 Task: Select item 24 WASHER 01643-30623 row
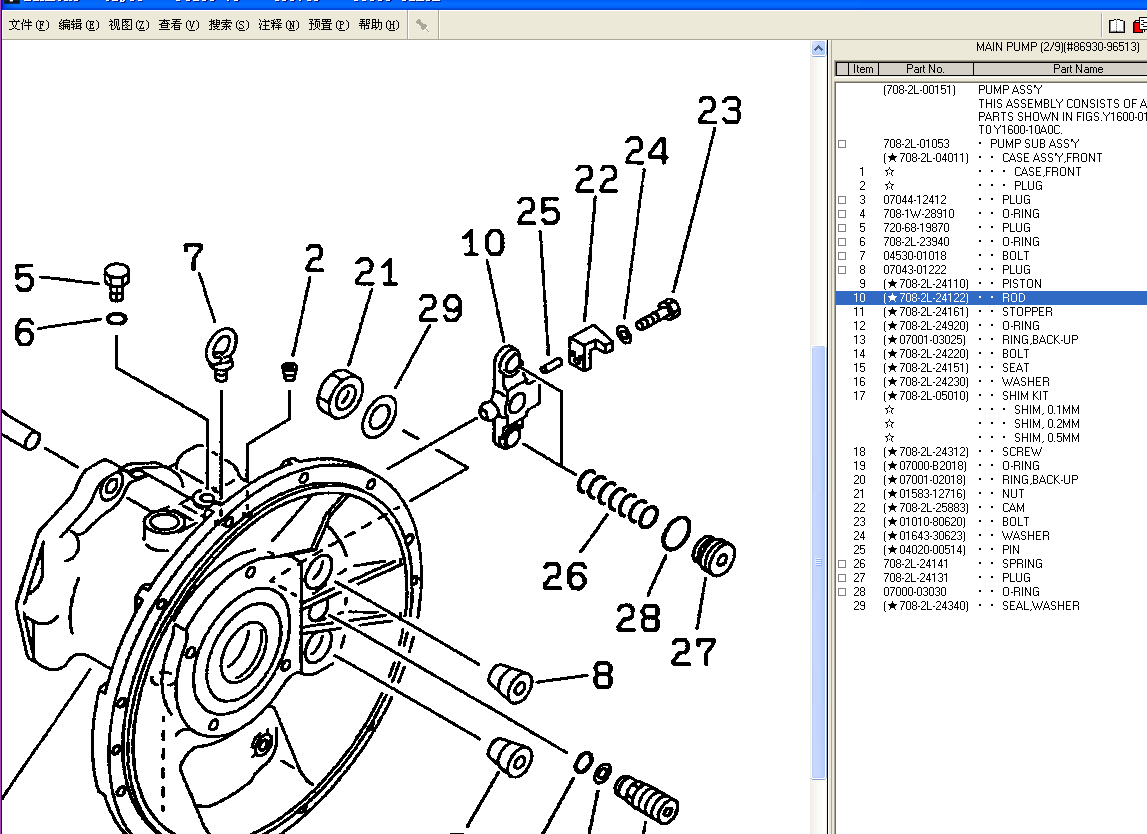(991, 536)
